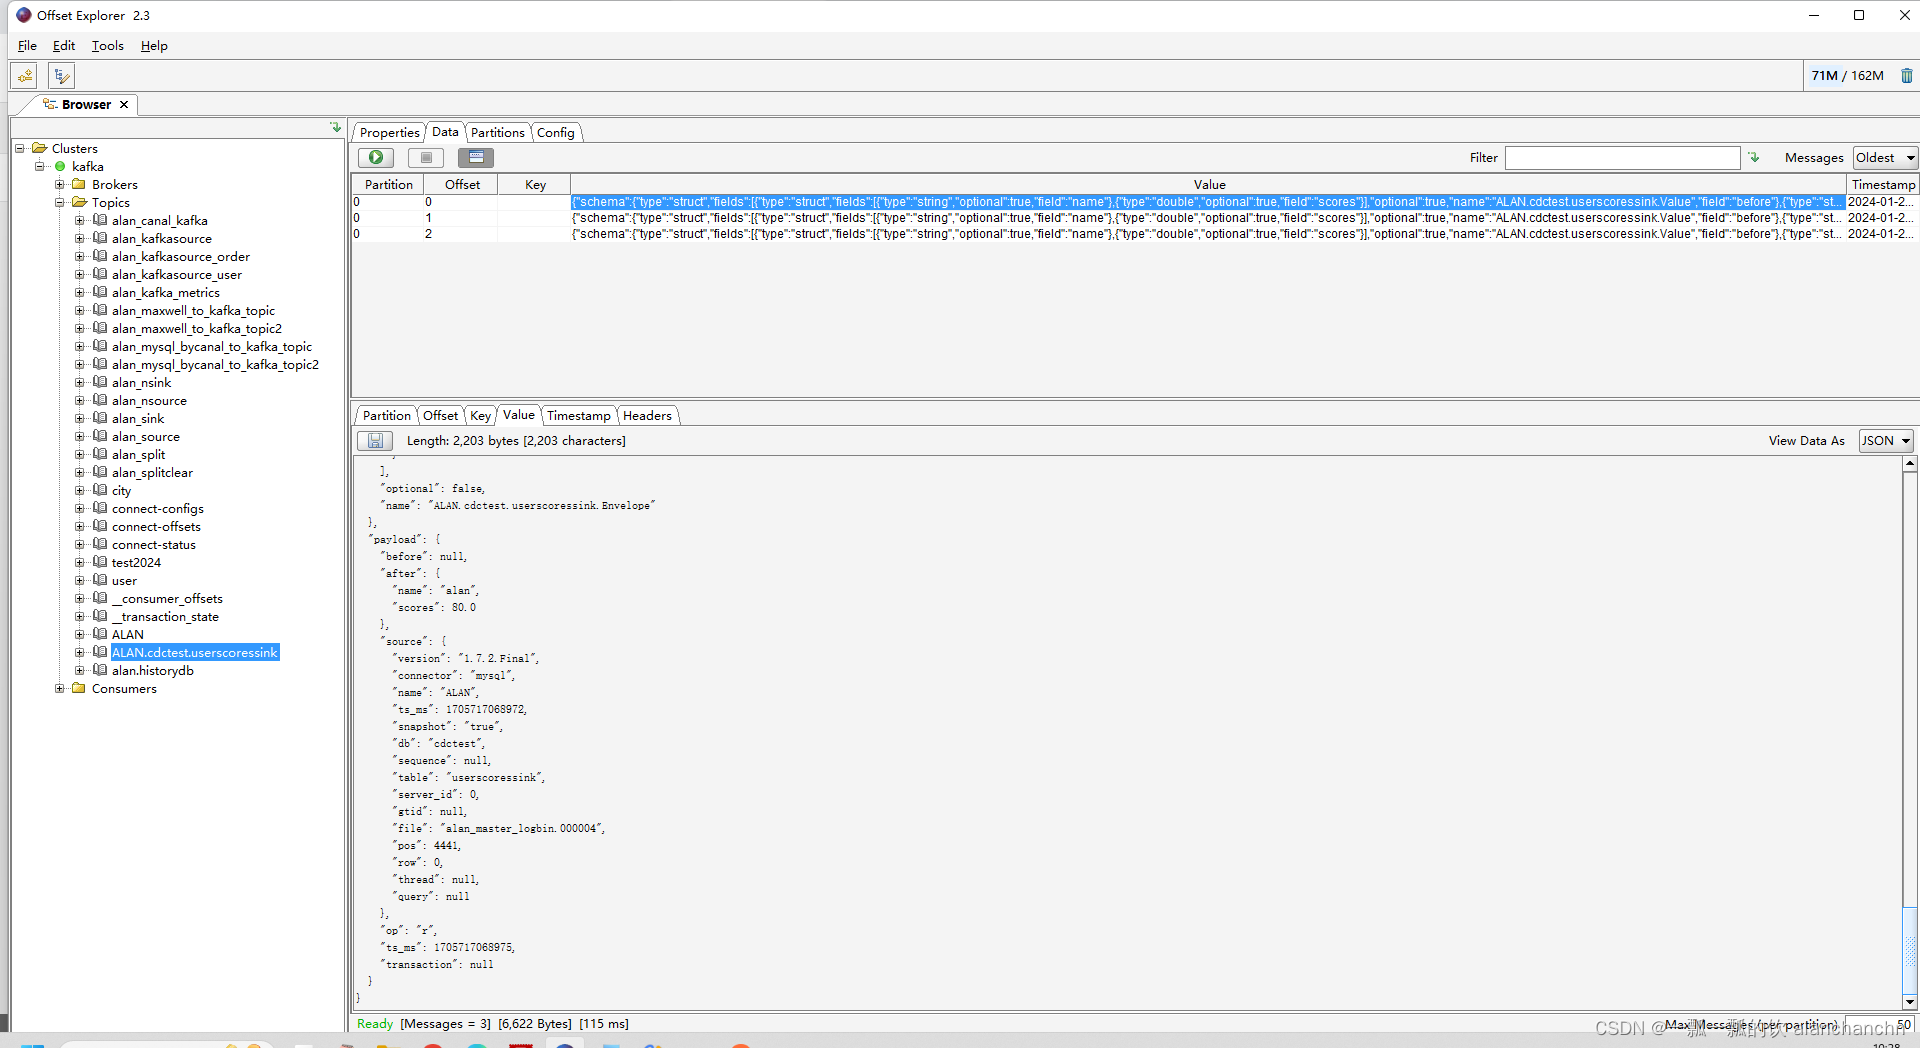This screenshot has height=1048, width=1920.
Task: Click the Value column header
Action: (1209, 185)
